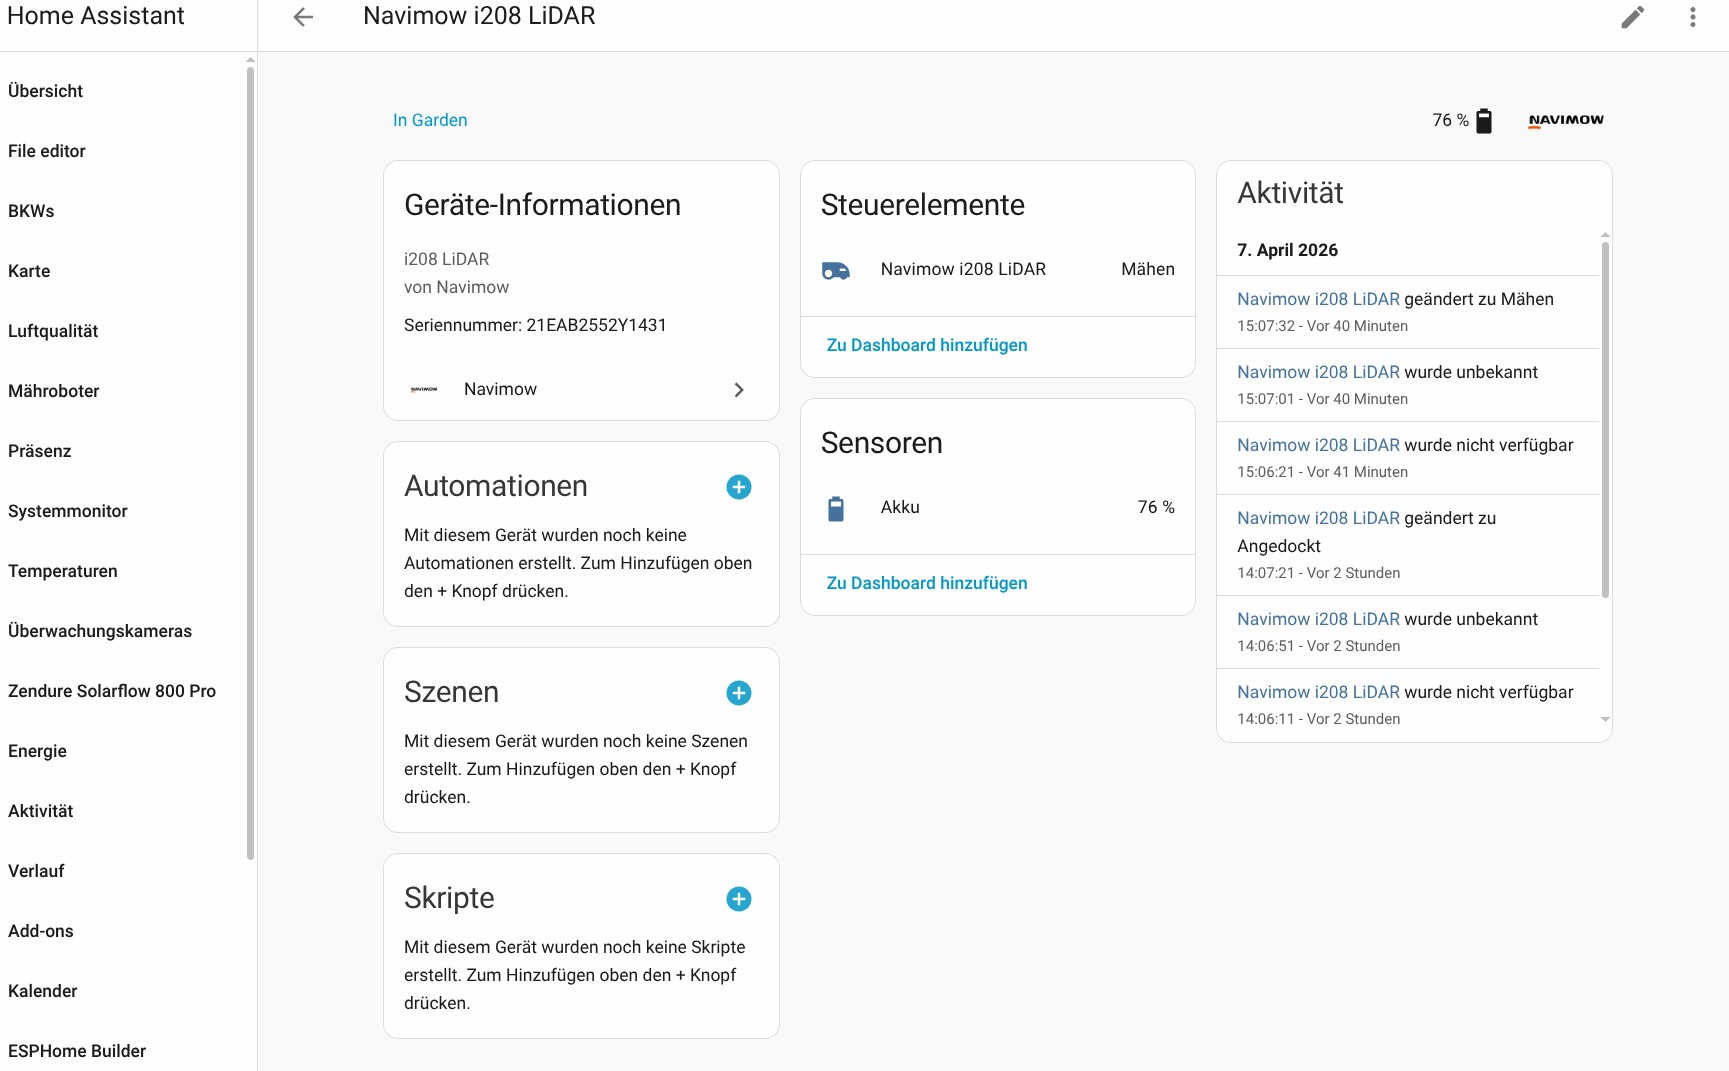Open Navimow integration via chevron arrow

coord(739,390)
